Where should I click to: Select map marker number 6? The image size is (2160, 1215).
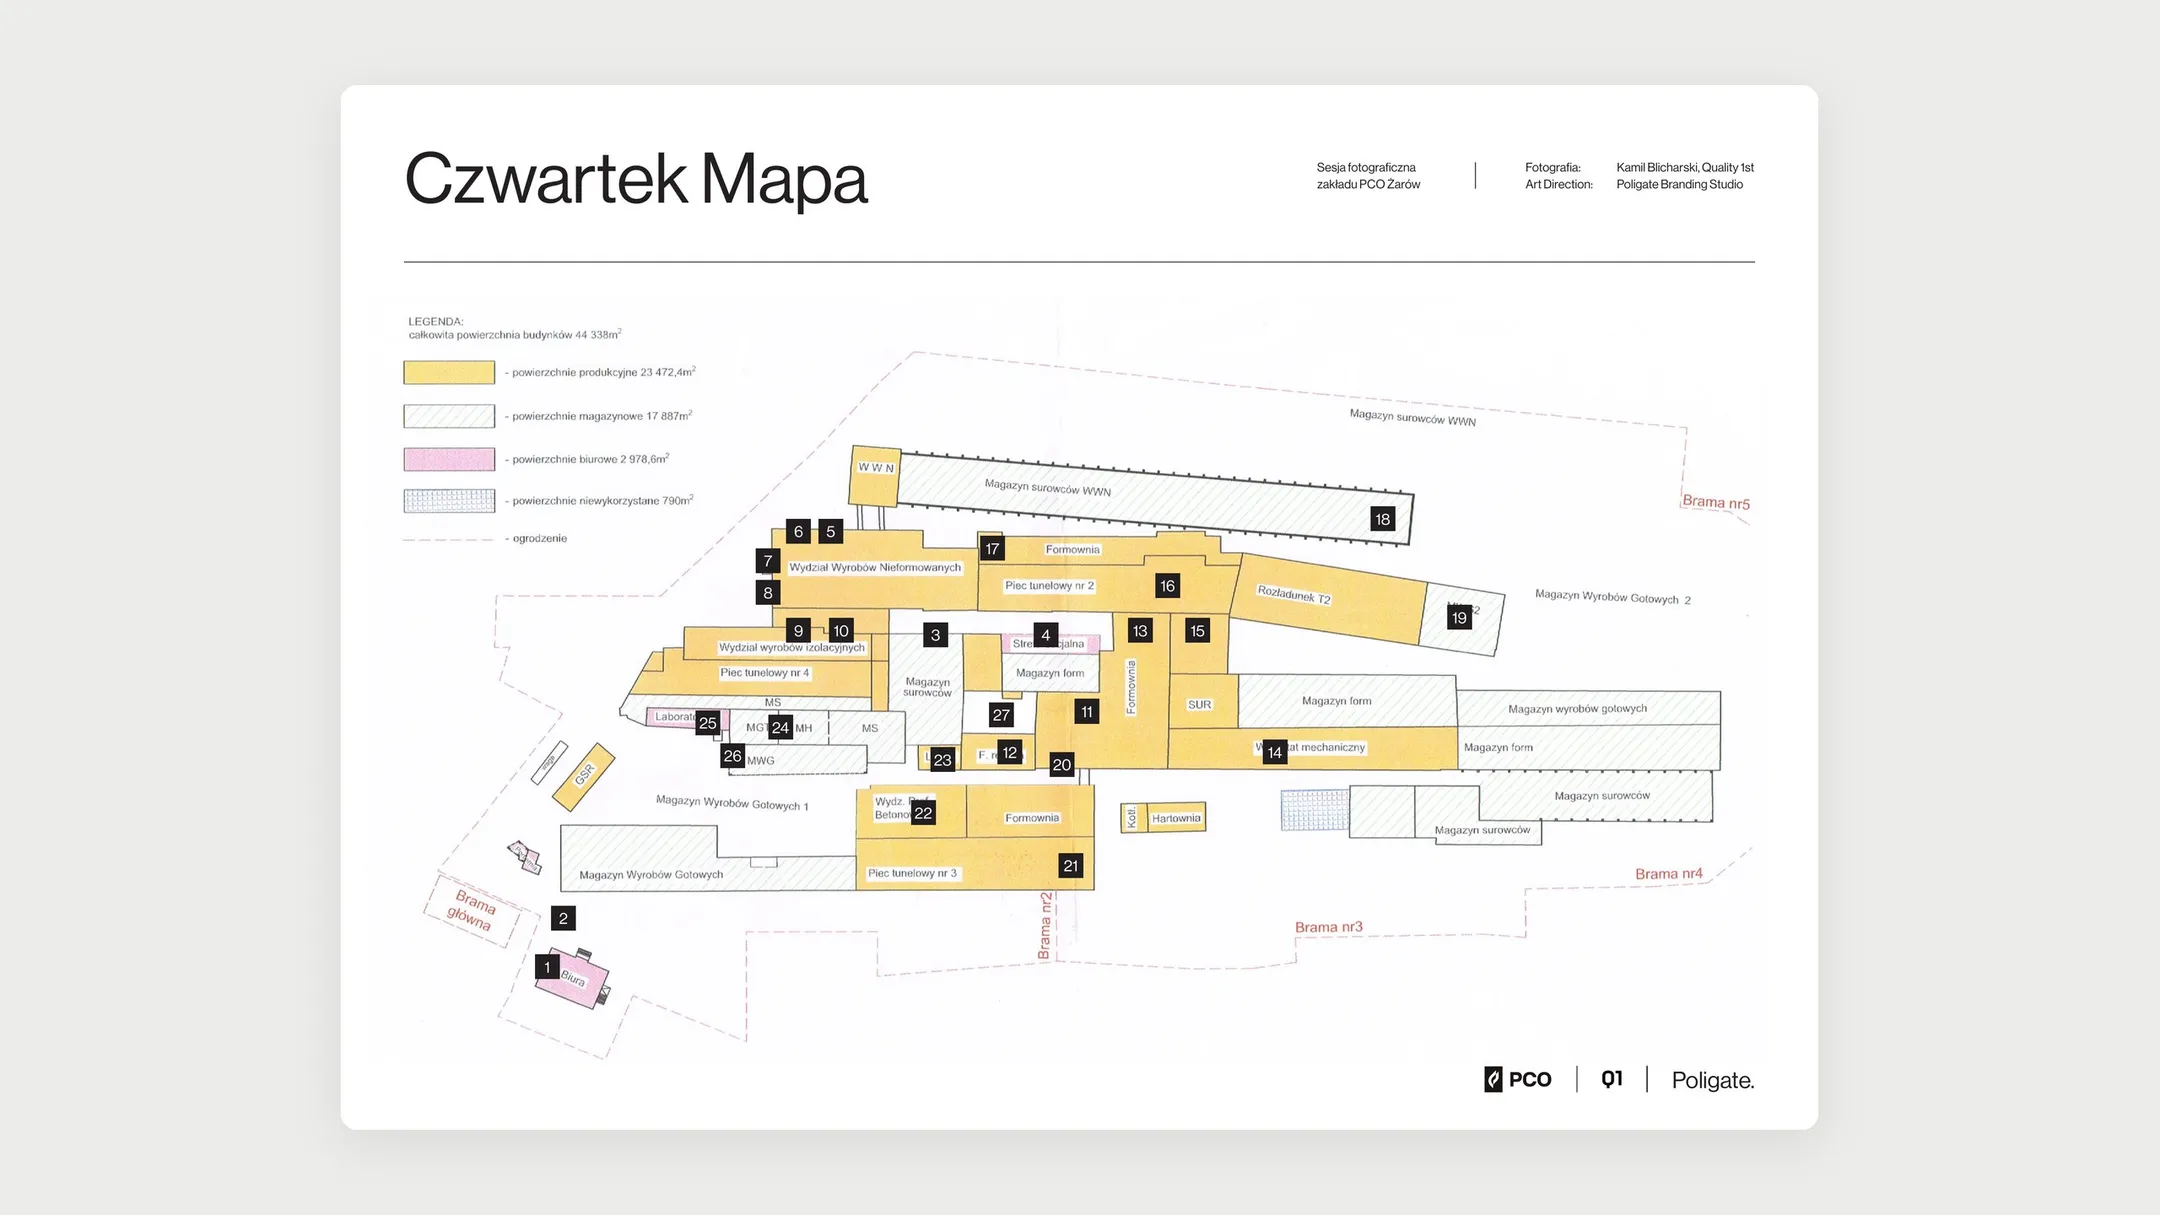(798, 531)
